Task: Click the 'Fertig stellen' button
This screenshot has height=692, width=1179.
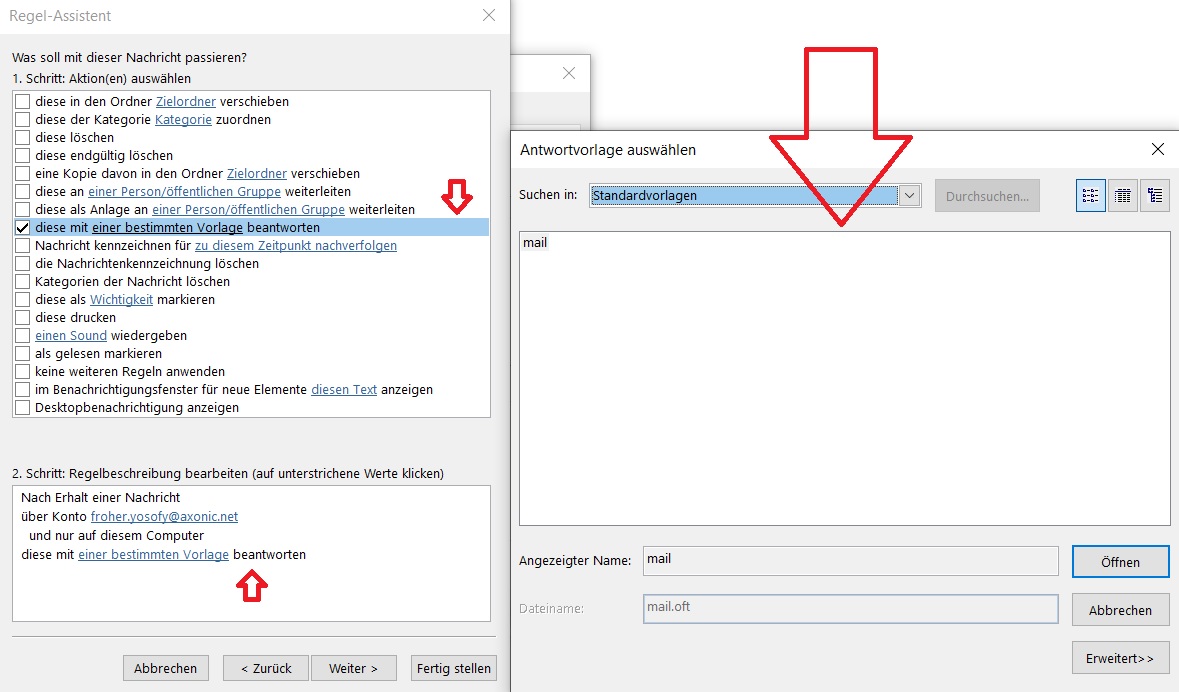Action: click(453, 668)
